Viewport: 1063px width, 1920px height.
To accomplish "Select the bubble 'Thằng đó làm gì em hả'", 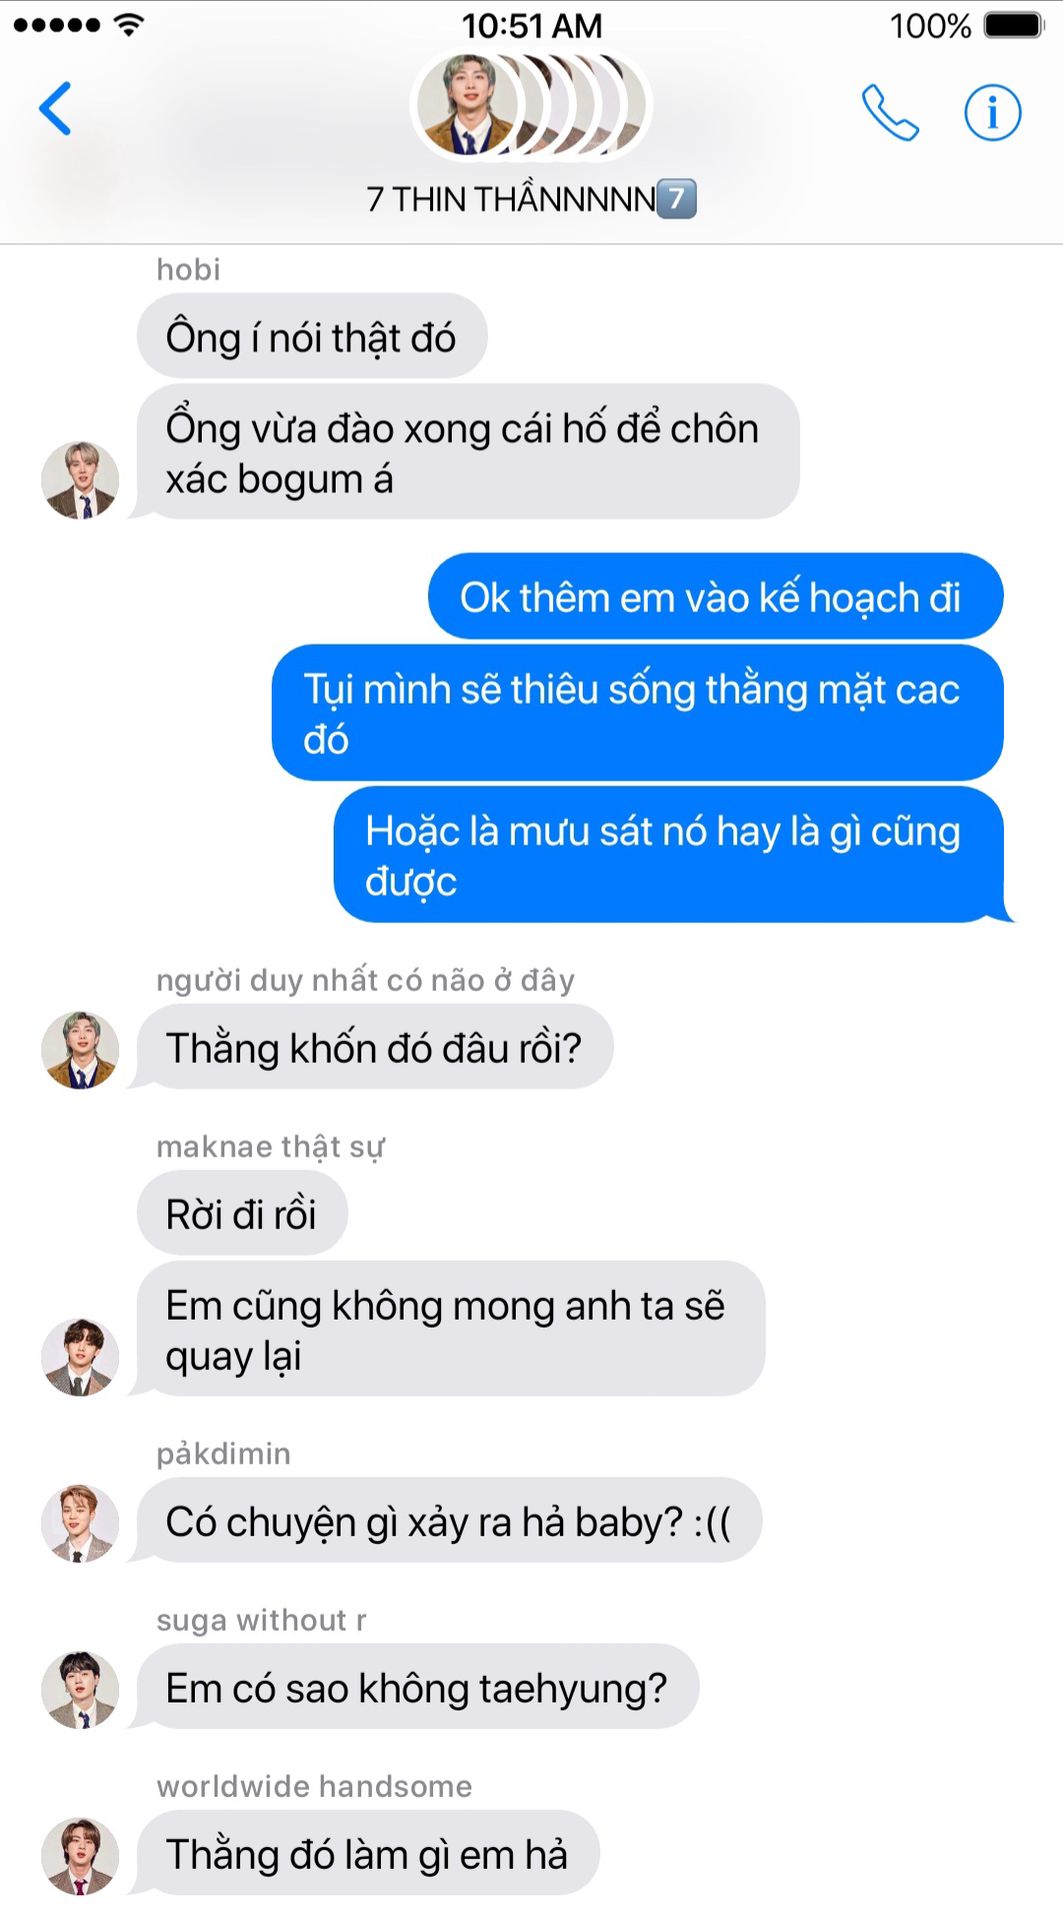I will (x=368, y=1853).
